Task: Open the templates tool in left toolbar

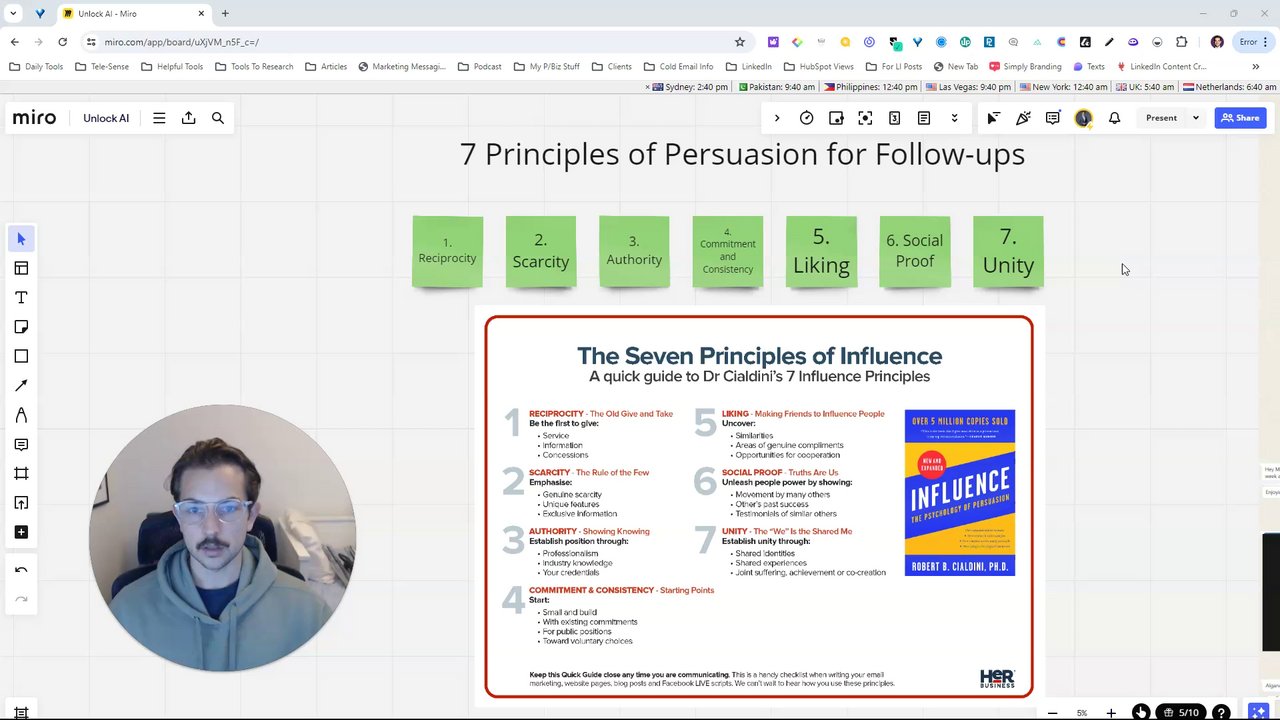Action: coord(21,268)
